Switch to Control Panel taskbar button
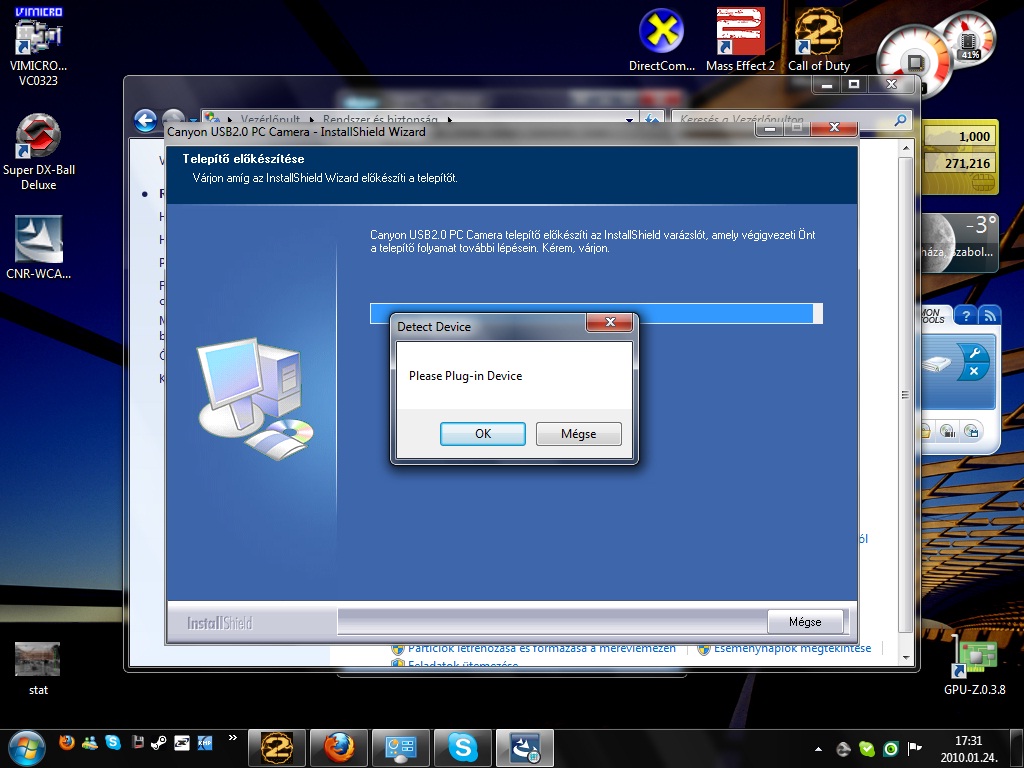Image resolution: width=1024 pixels, height=768 pixels. [401, 748]
